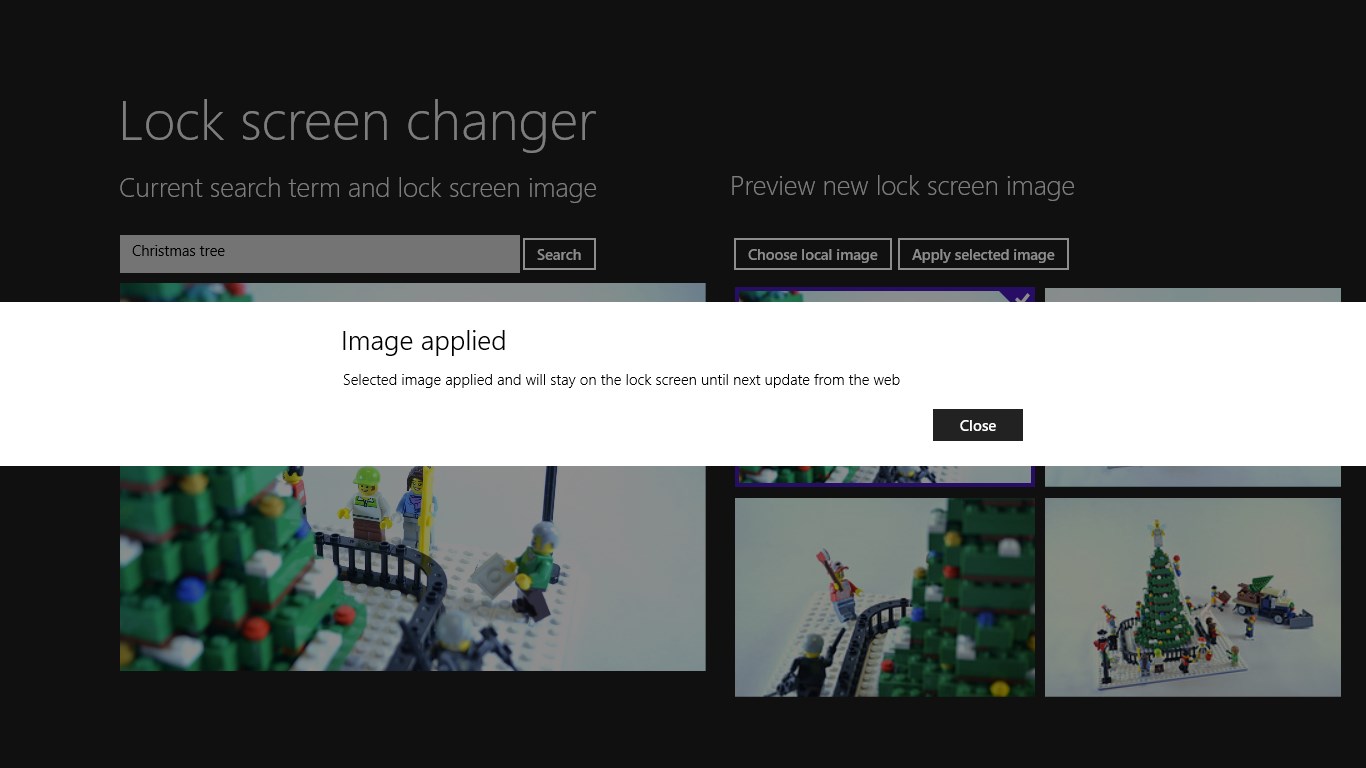This screenshot has height=768, width=1366.
Task: Click the dialog message about next web update
Action: [x=621, y=380]
